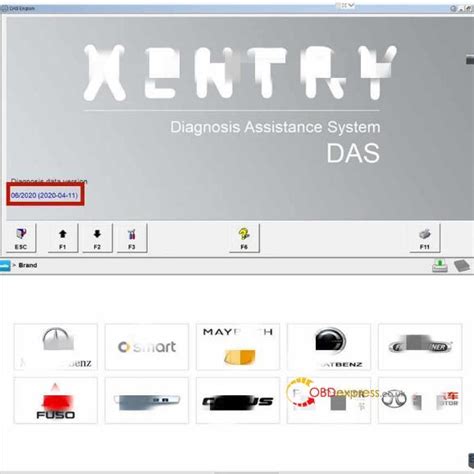Click the F1 up-arrow button
The height and width of the screenshot is (474, 474).
[63, 238]
